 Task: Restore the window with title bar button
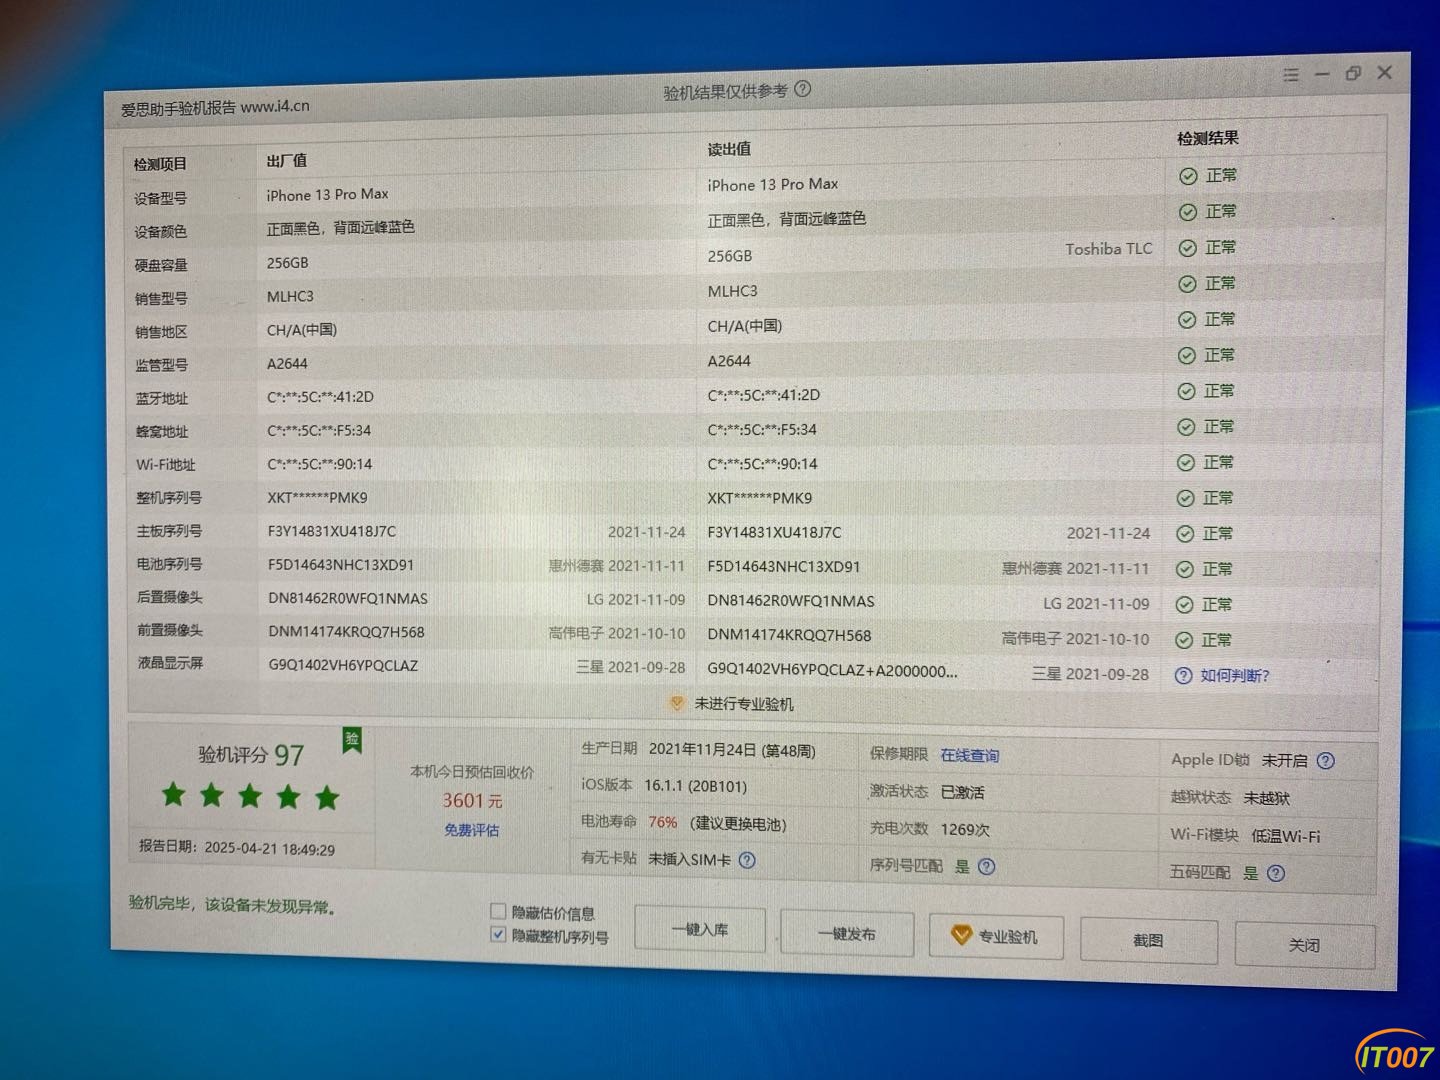[1353, 73]
